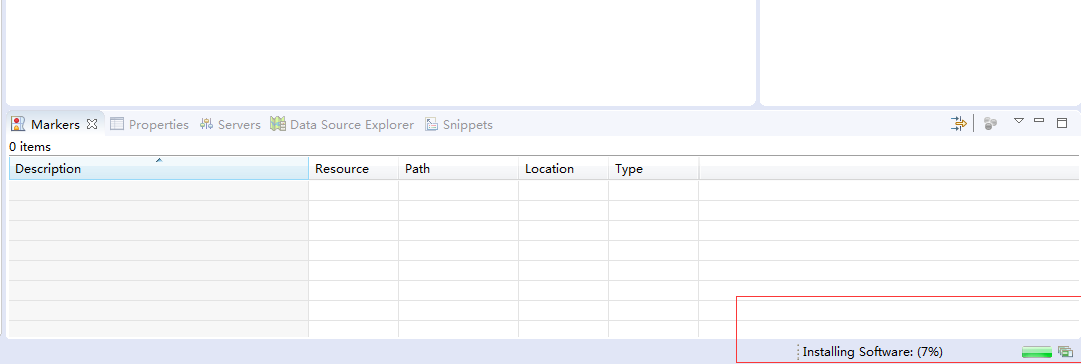Open the Markers View Menu triangle

pyautogui.click(x=1019, y=121)
